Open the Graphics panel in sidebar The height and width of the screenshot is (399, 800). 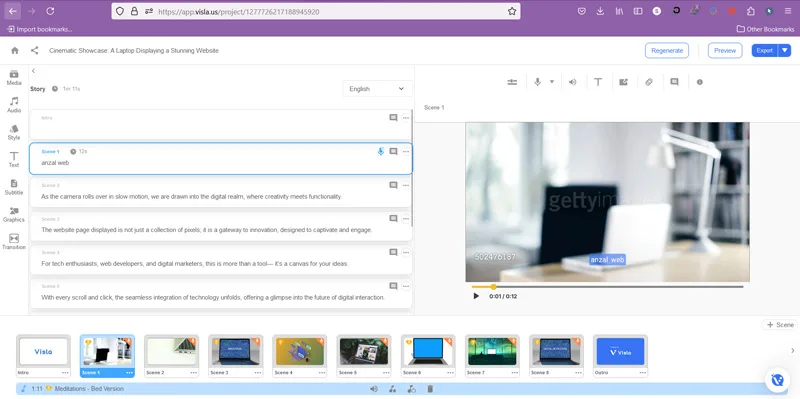pos(14,214)
